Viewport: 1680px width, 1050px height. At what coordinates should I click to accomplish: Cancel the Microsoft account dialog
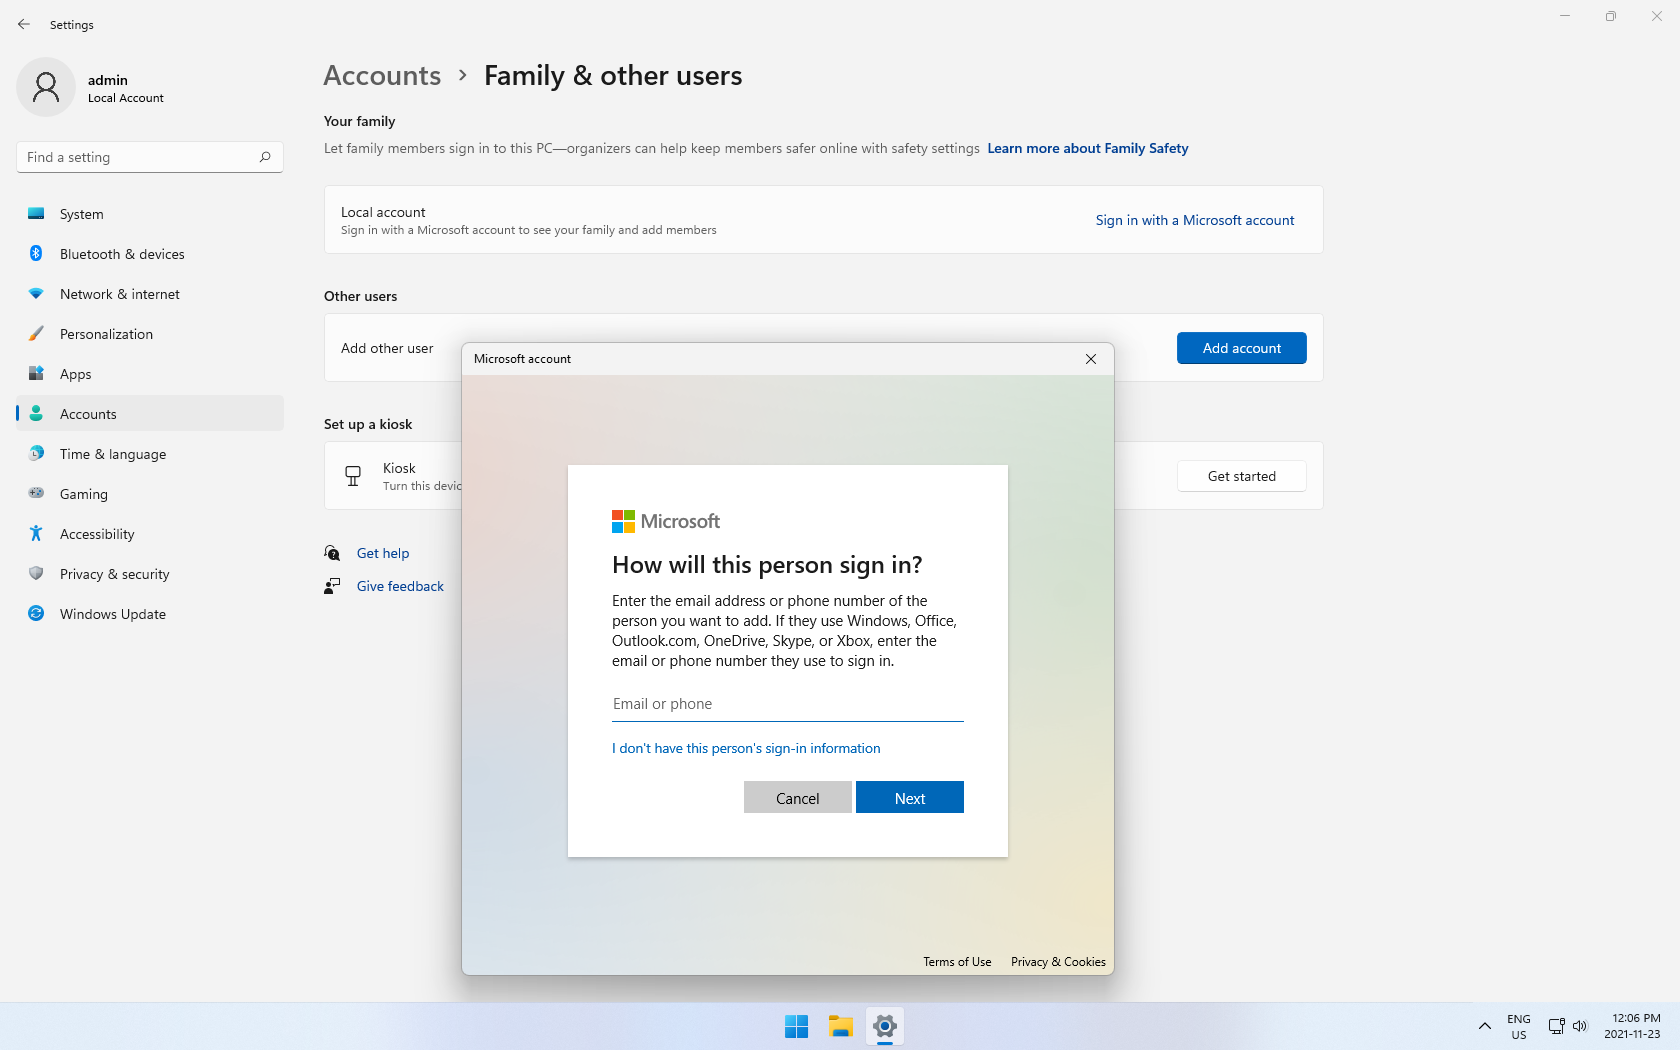pos(797,798)
